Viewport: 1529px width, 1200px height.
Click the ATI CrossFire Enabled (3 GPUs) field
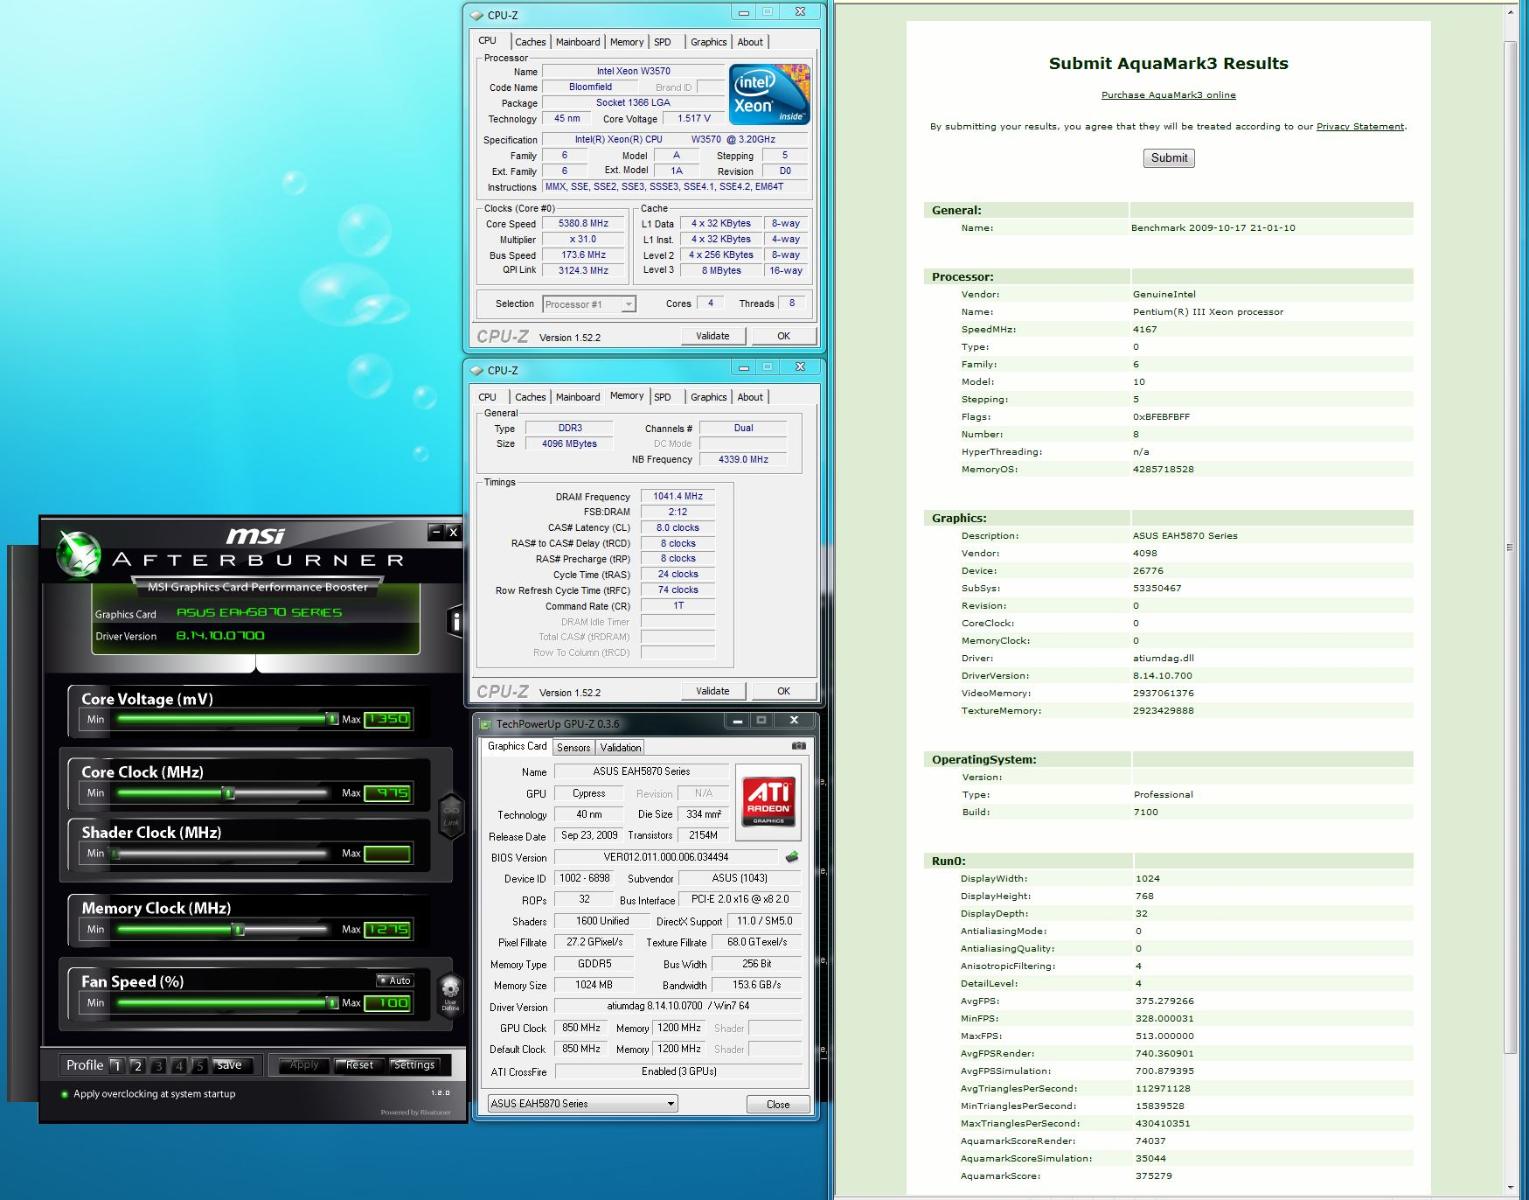[x=678, y=1071]
